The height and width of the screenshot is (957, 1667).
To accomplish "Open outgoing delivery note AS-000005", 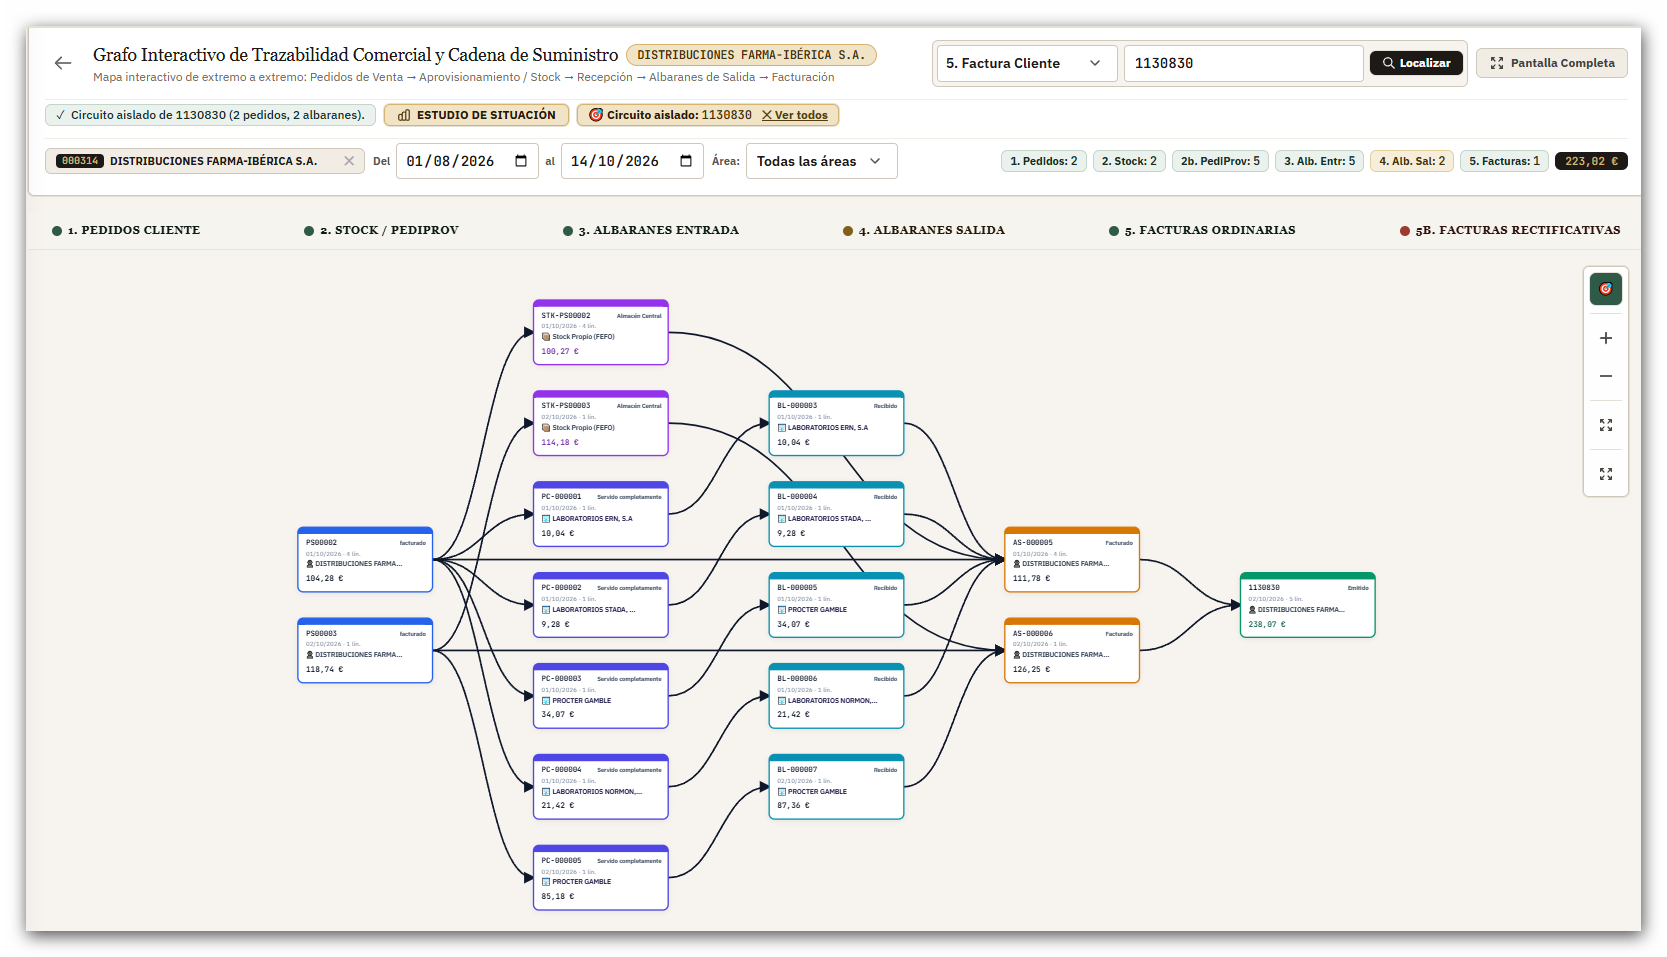I will point(1072,560).
